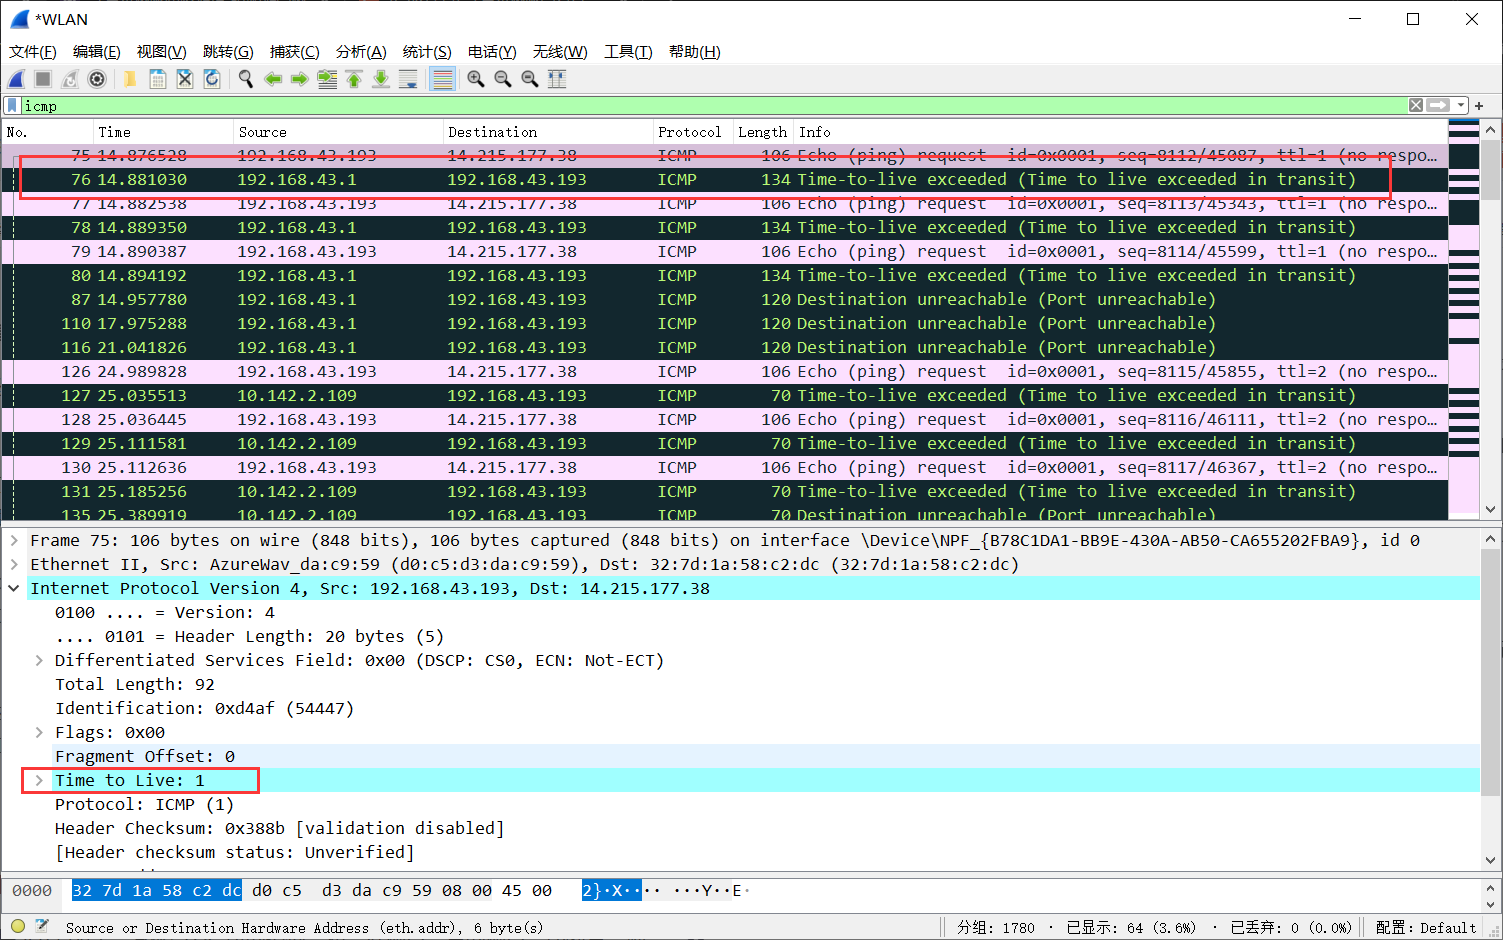1503x940 pixels.
Task: Close this capture file
Action: 185,79
